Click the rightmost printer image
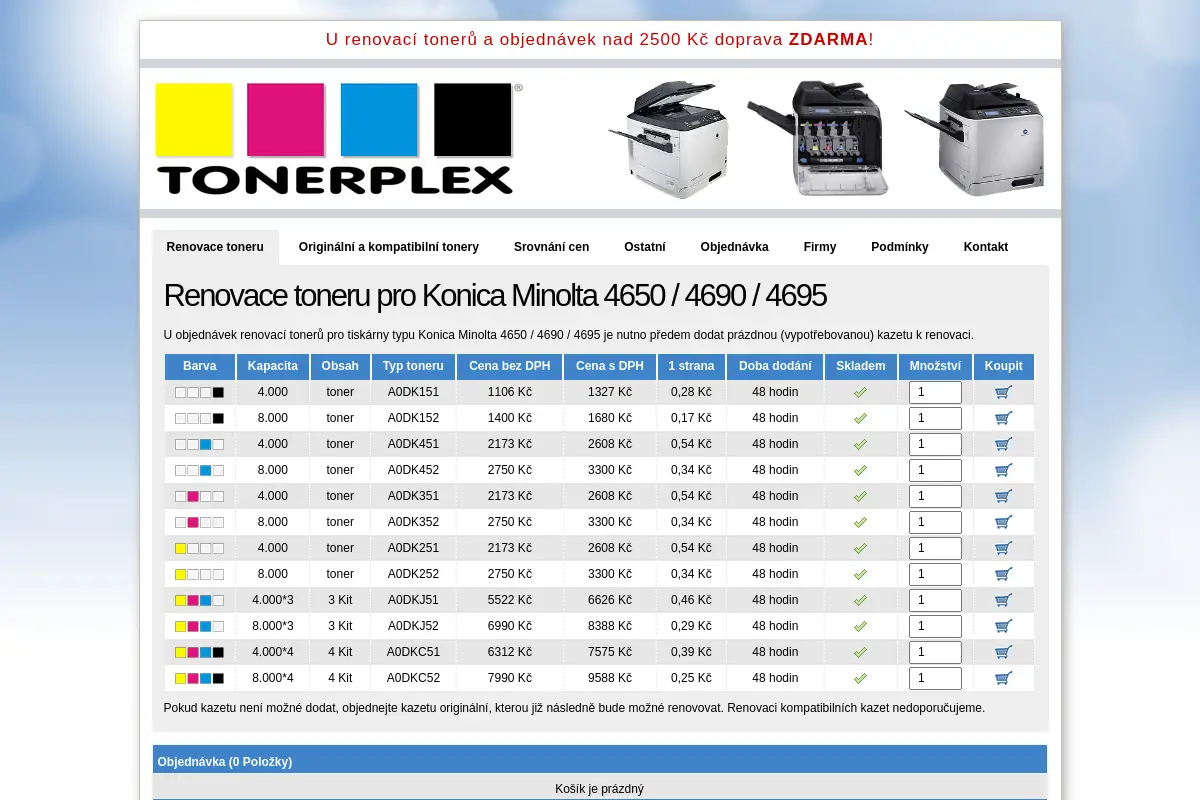 (975, 139)
